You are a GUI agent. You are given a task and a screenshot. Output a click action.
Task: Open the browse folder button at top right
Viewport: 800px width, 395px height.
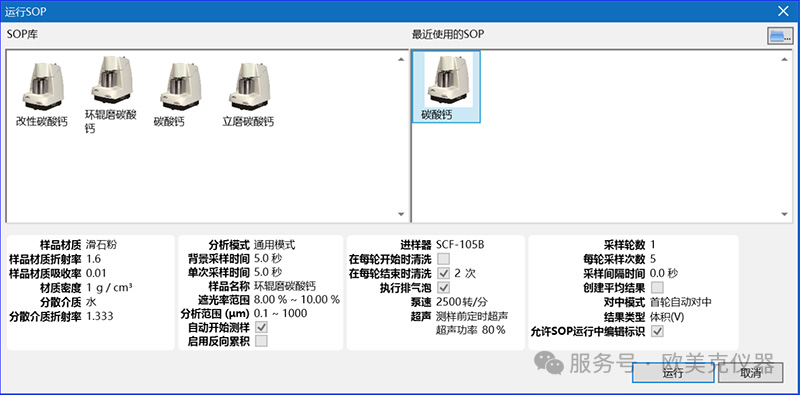[780, 36]
